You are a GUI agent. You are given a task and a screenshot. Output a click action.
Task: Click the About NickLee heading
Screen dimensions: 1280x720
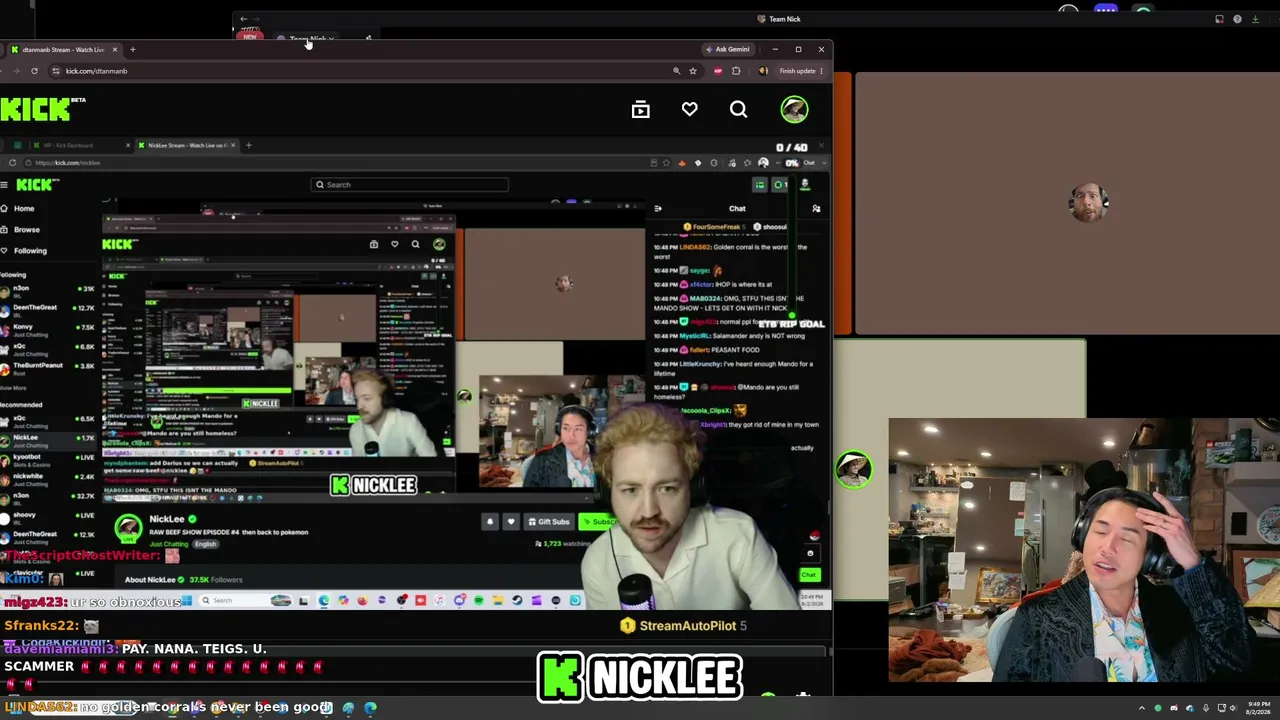(150, 580)
